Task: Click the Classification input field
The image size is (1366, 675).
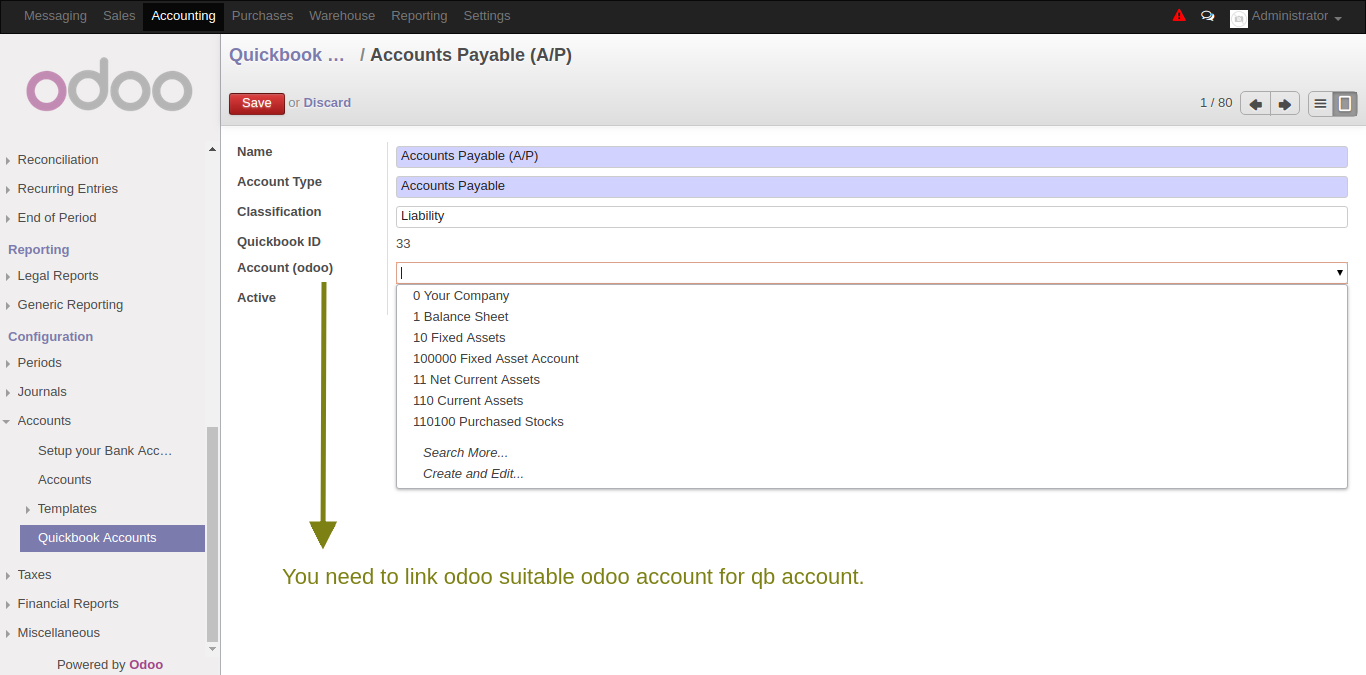Action: tap(872, 217)
